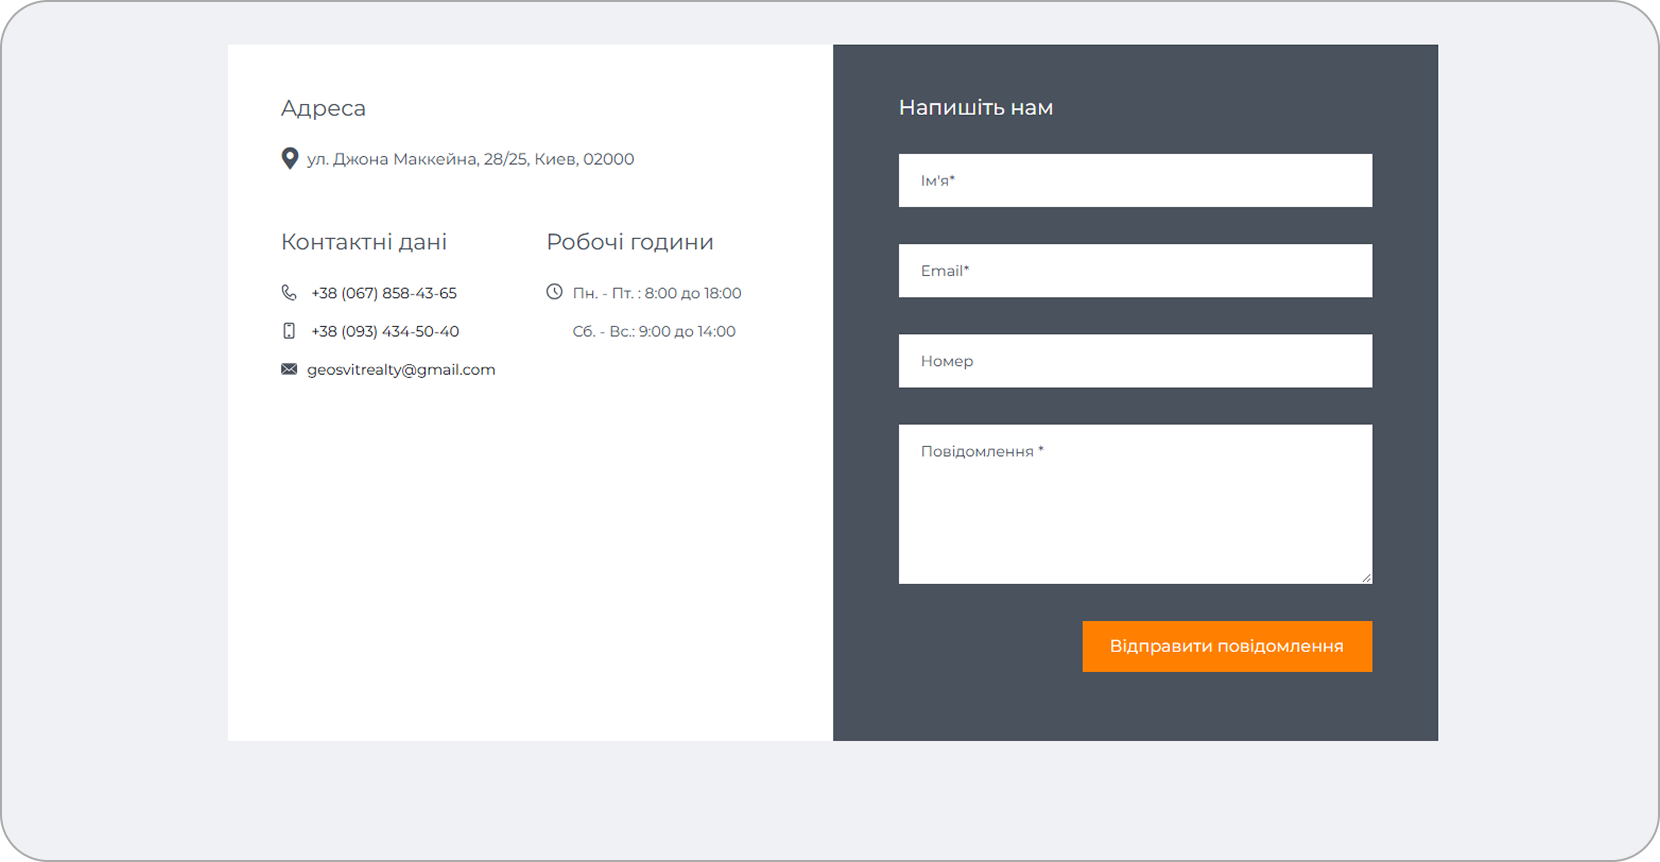
Task: Click the Адреса heading
Action: pyautogui.click(x=323, y=108)
